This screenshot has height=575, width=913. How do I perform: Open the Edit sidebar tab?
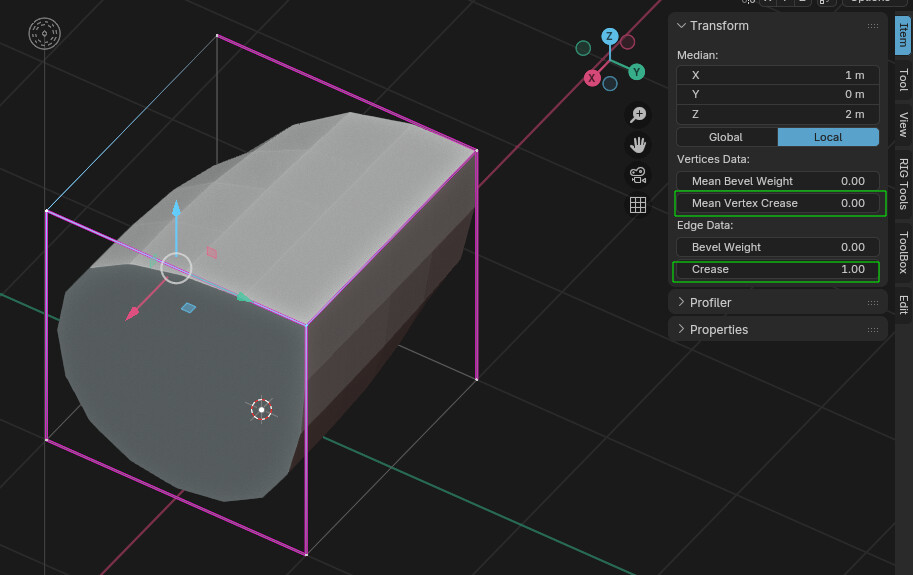click(x=903, y=304)
